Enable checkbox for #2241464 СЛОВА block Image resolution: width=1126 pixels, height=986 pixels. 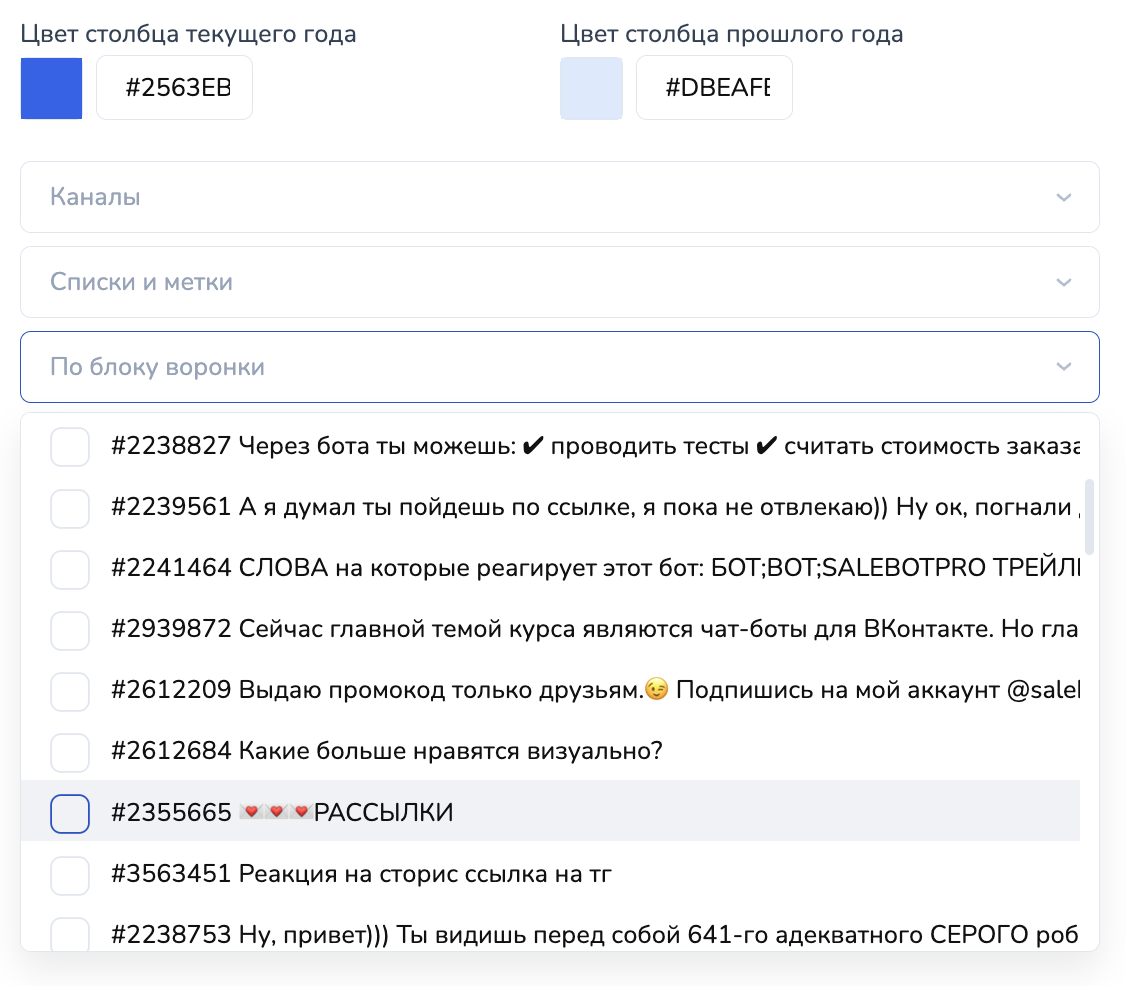[x=70, y=570]
